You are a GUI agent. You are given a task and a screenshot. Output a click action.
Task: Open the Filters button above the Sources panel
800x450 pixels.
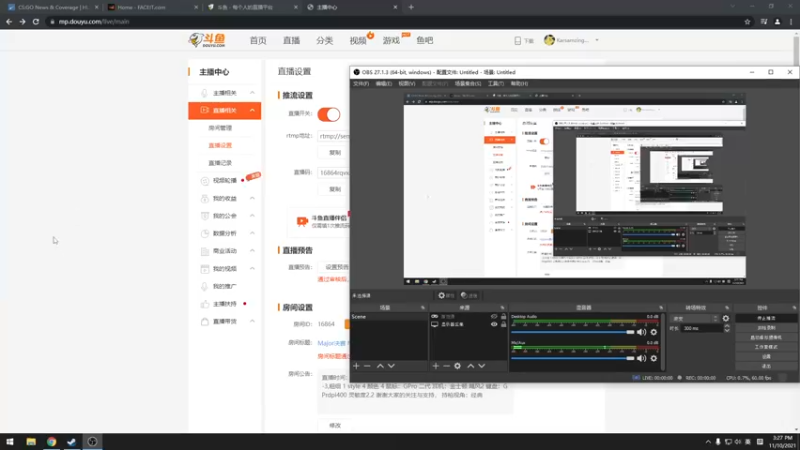pos(469,295)
